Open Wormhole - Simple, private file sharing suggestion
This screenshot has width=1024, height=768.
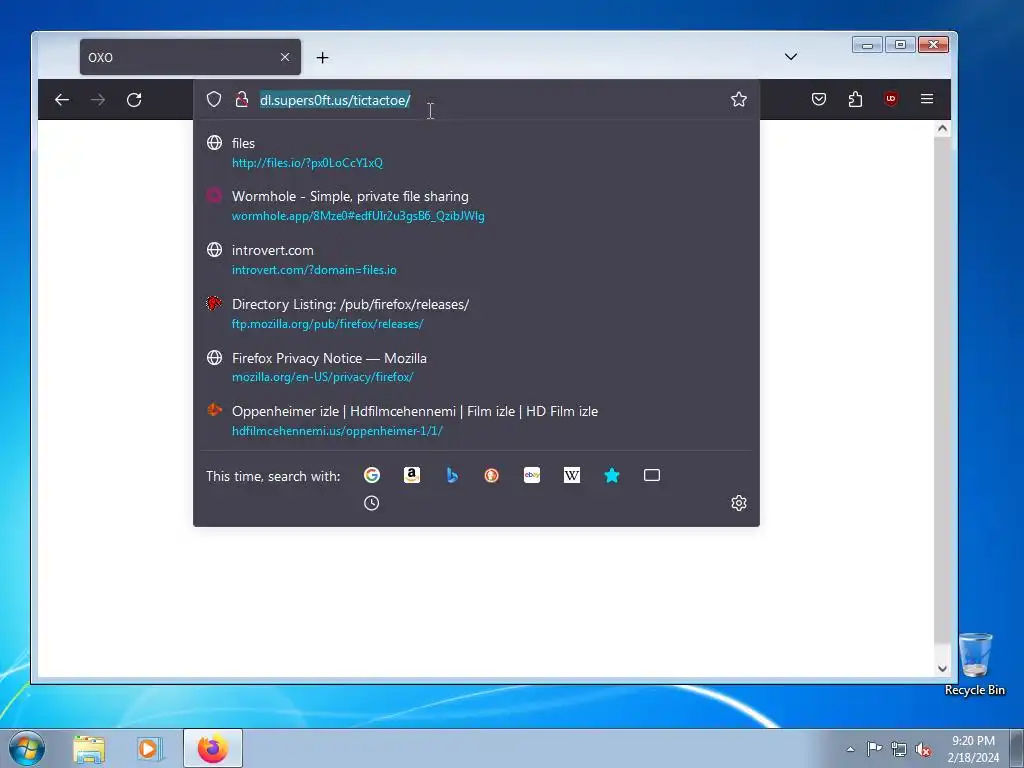pos(477,206)
